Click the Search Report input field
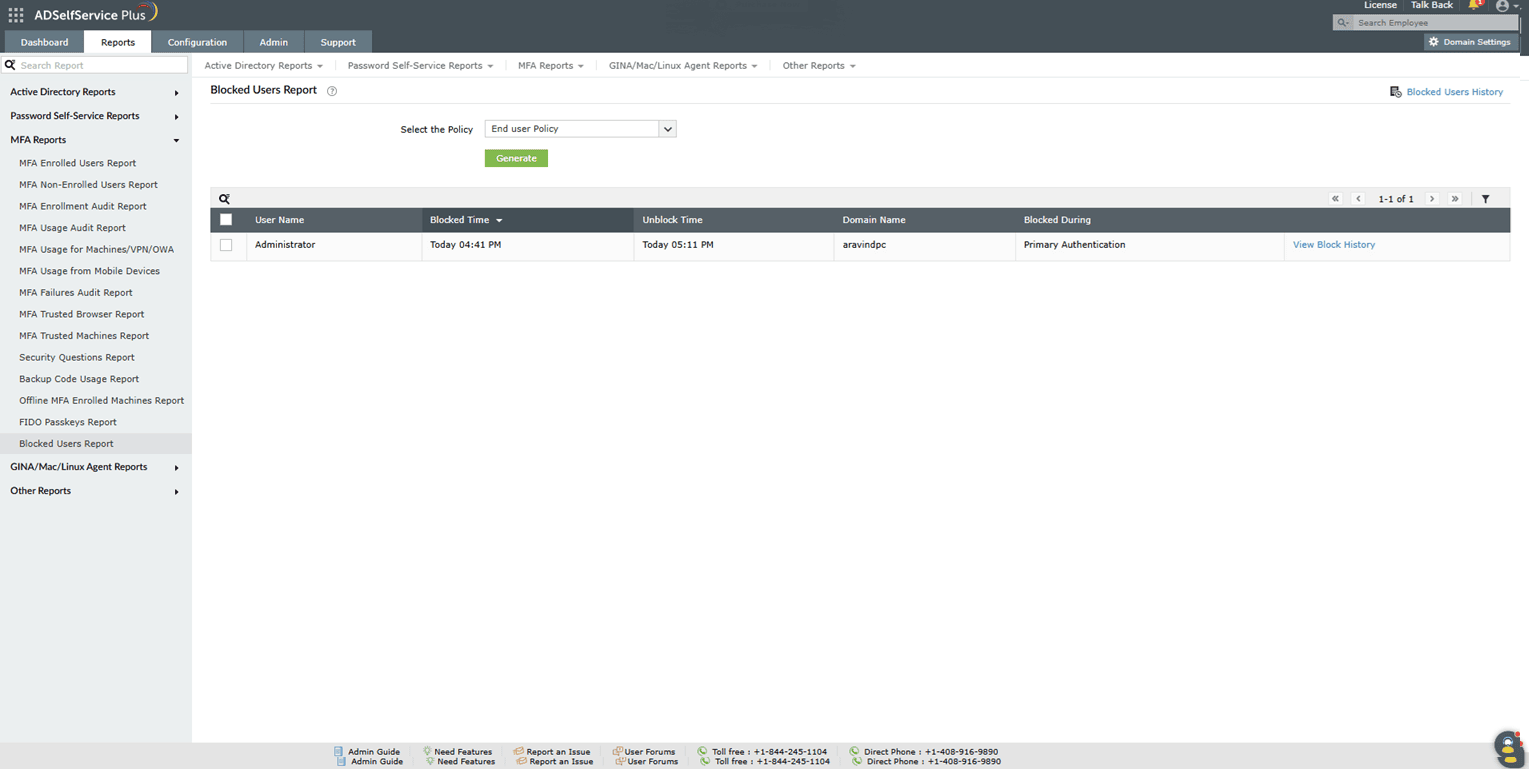Viewport: 1529px width, 769px height. pyautogui.click(x=100, y=65)
